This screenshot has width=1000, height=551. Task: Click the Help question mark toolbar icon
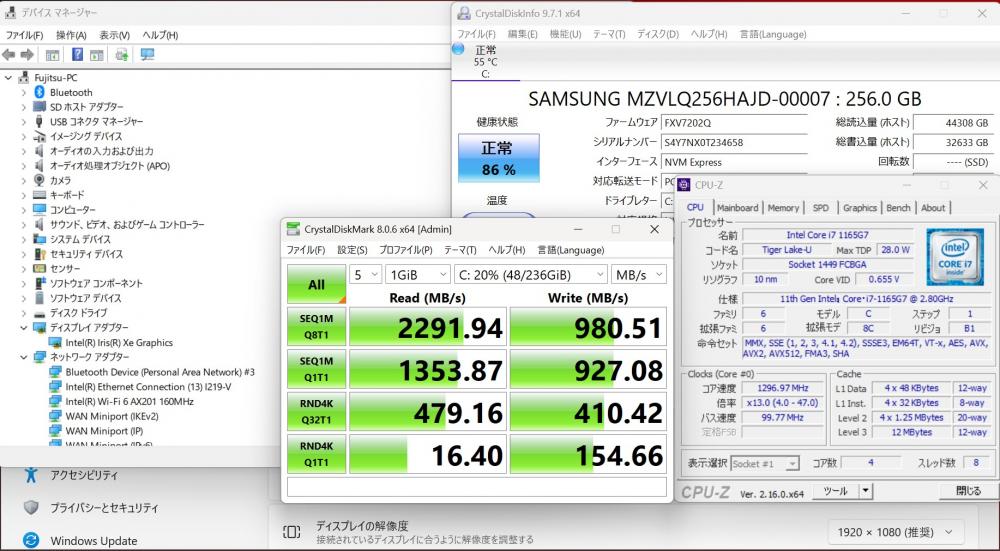tap(77, 55)
